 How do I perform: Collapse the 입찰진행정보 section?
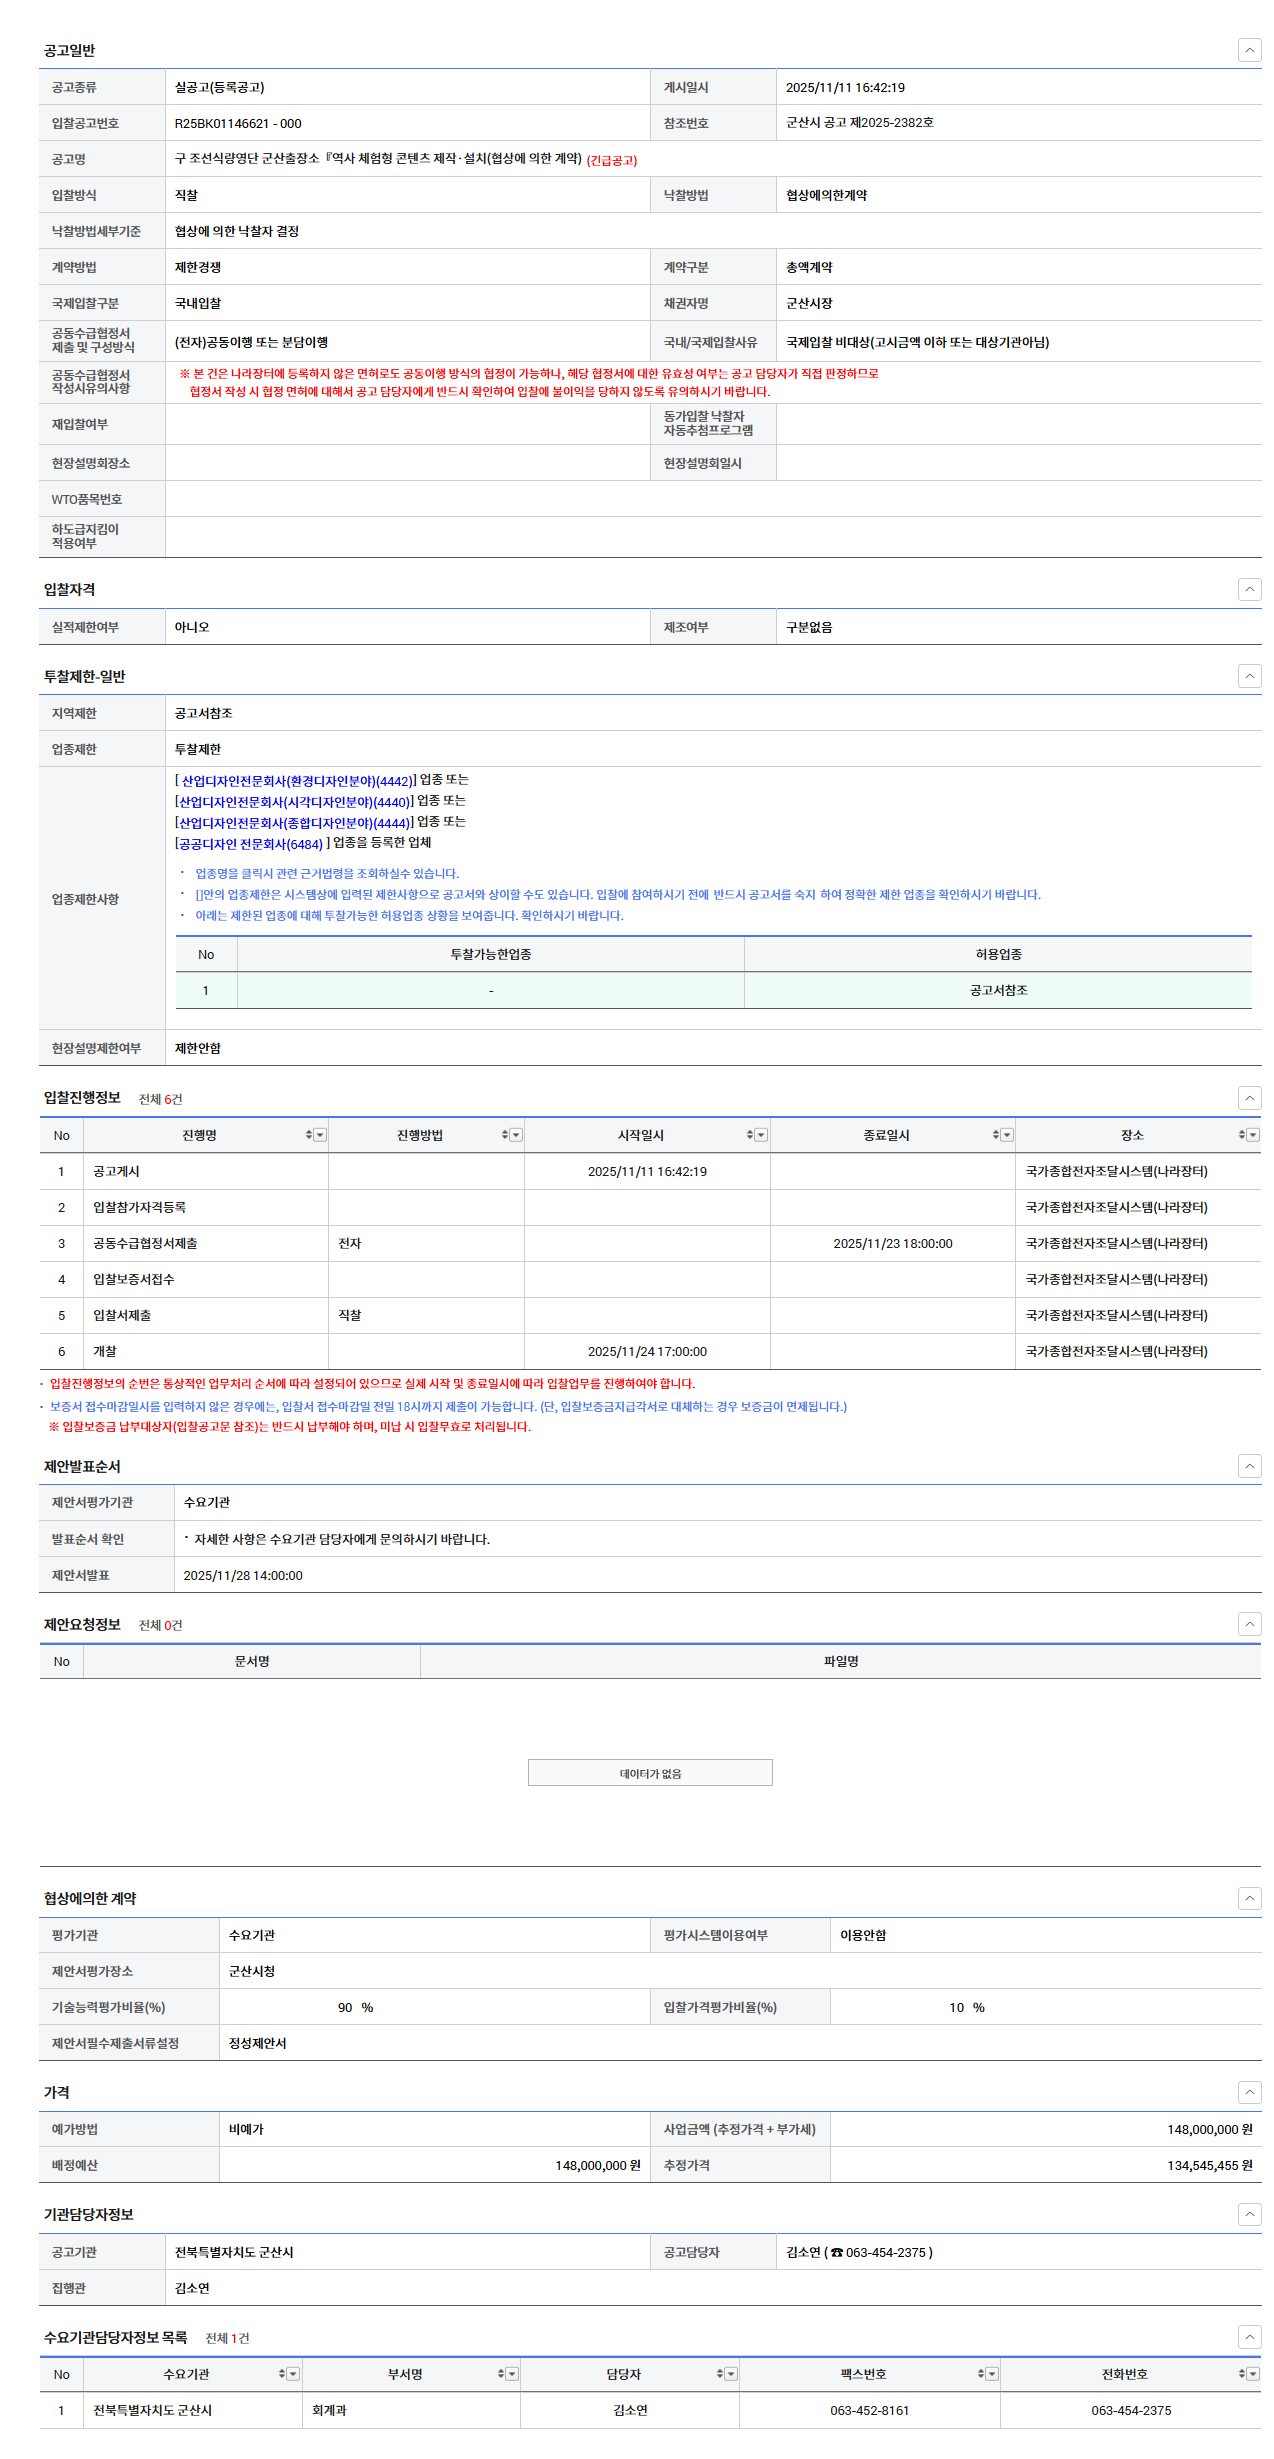[1249, 1098]
